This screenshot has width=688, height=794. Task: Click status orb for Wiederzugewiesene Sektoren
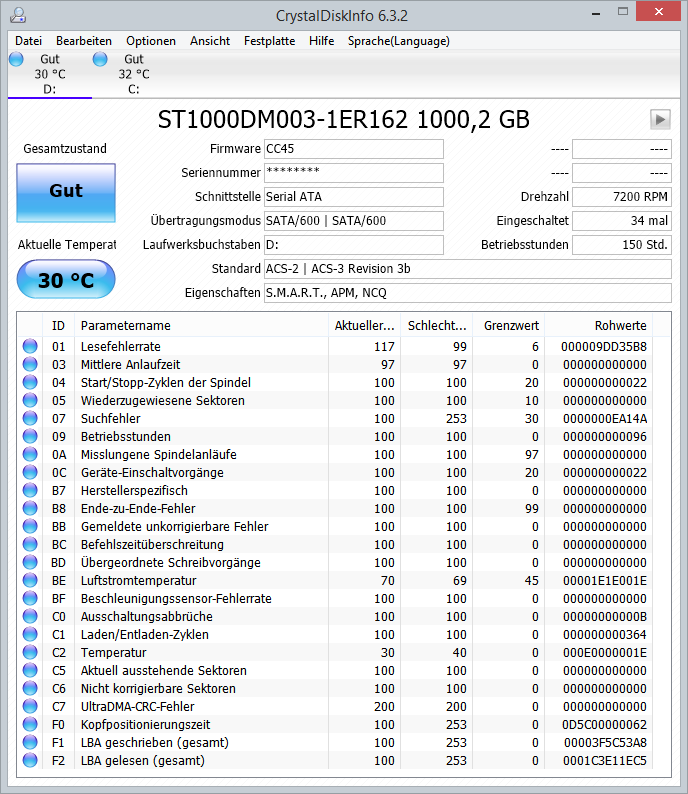click(x=30, y=400)
